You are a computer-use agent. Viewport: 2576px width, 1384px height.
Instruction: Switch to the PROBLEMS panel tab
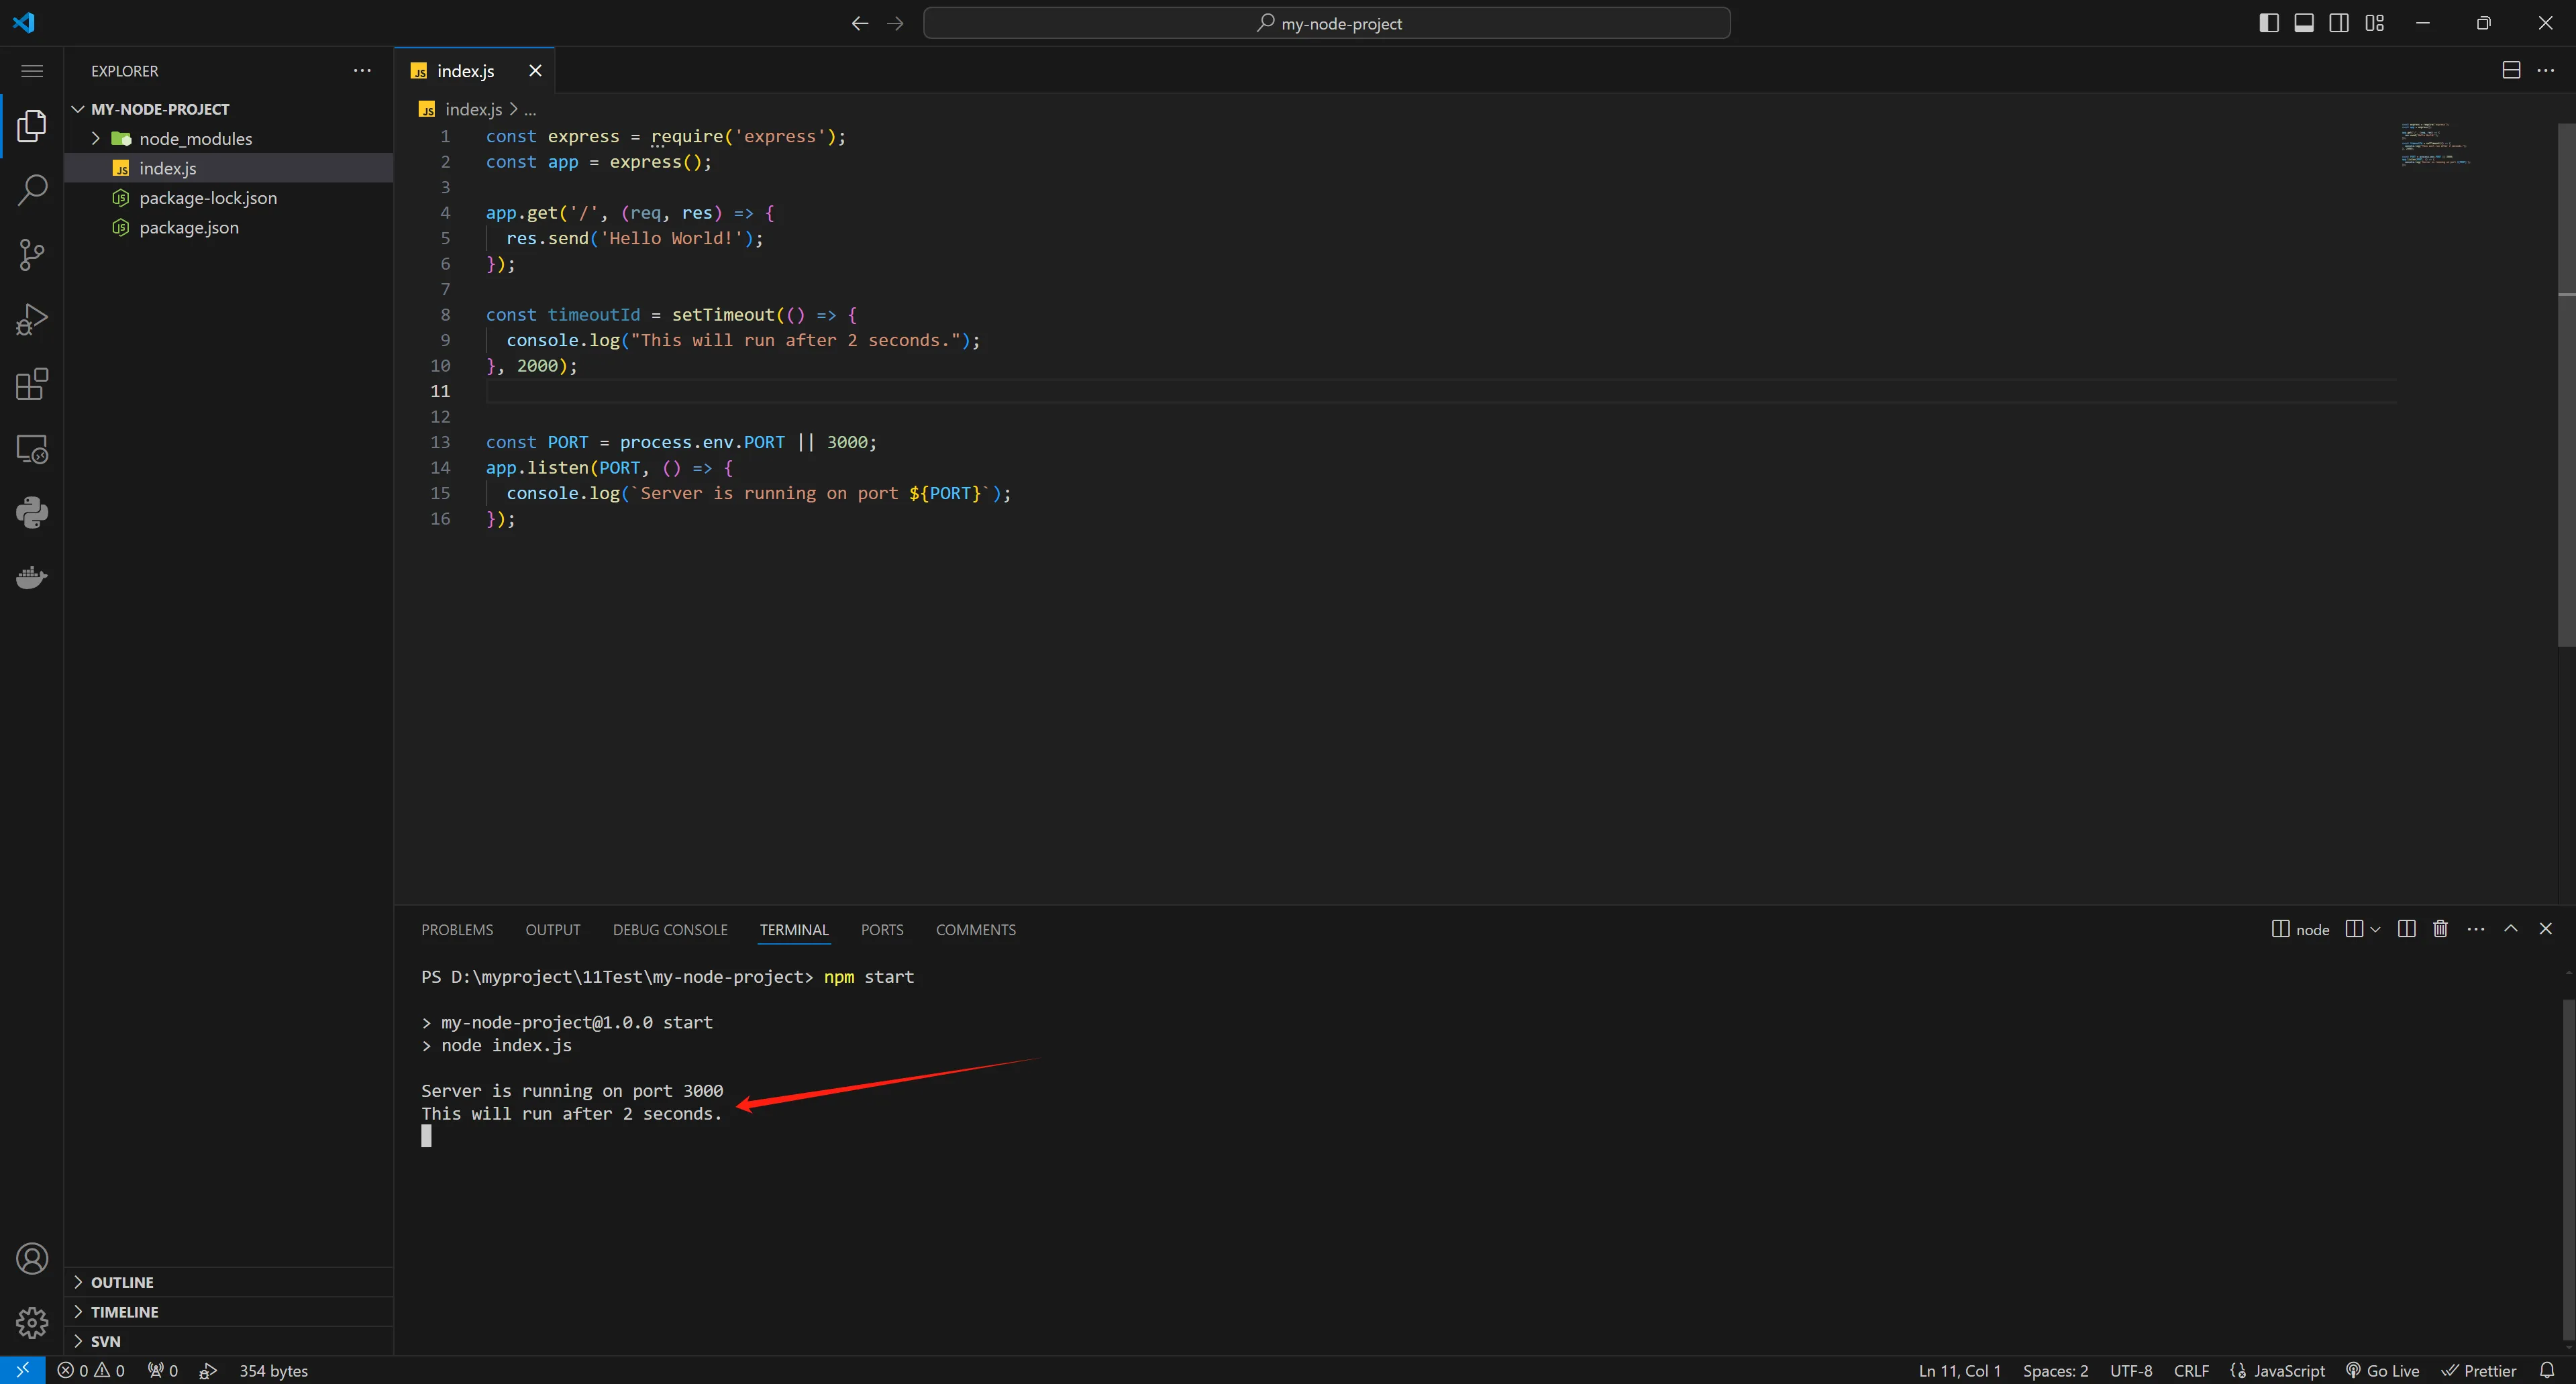457,930
